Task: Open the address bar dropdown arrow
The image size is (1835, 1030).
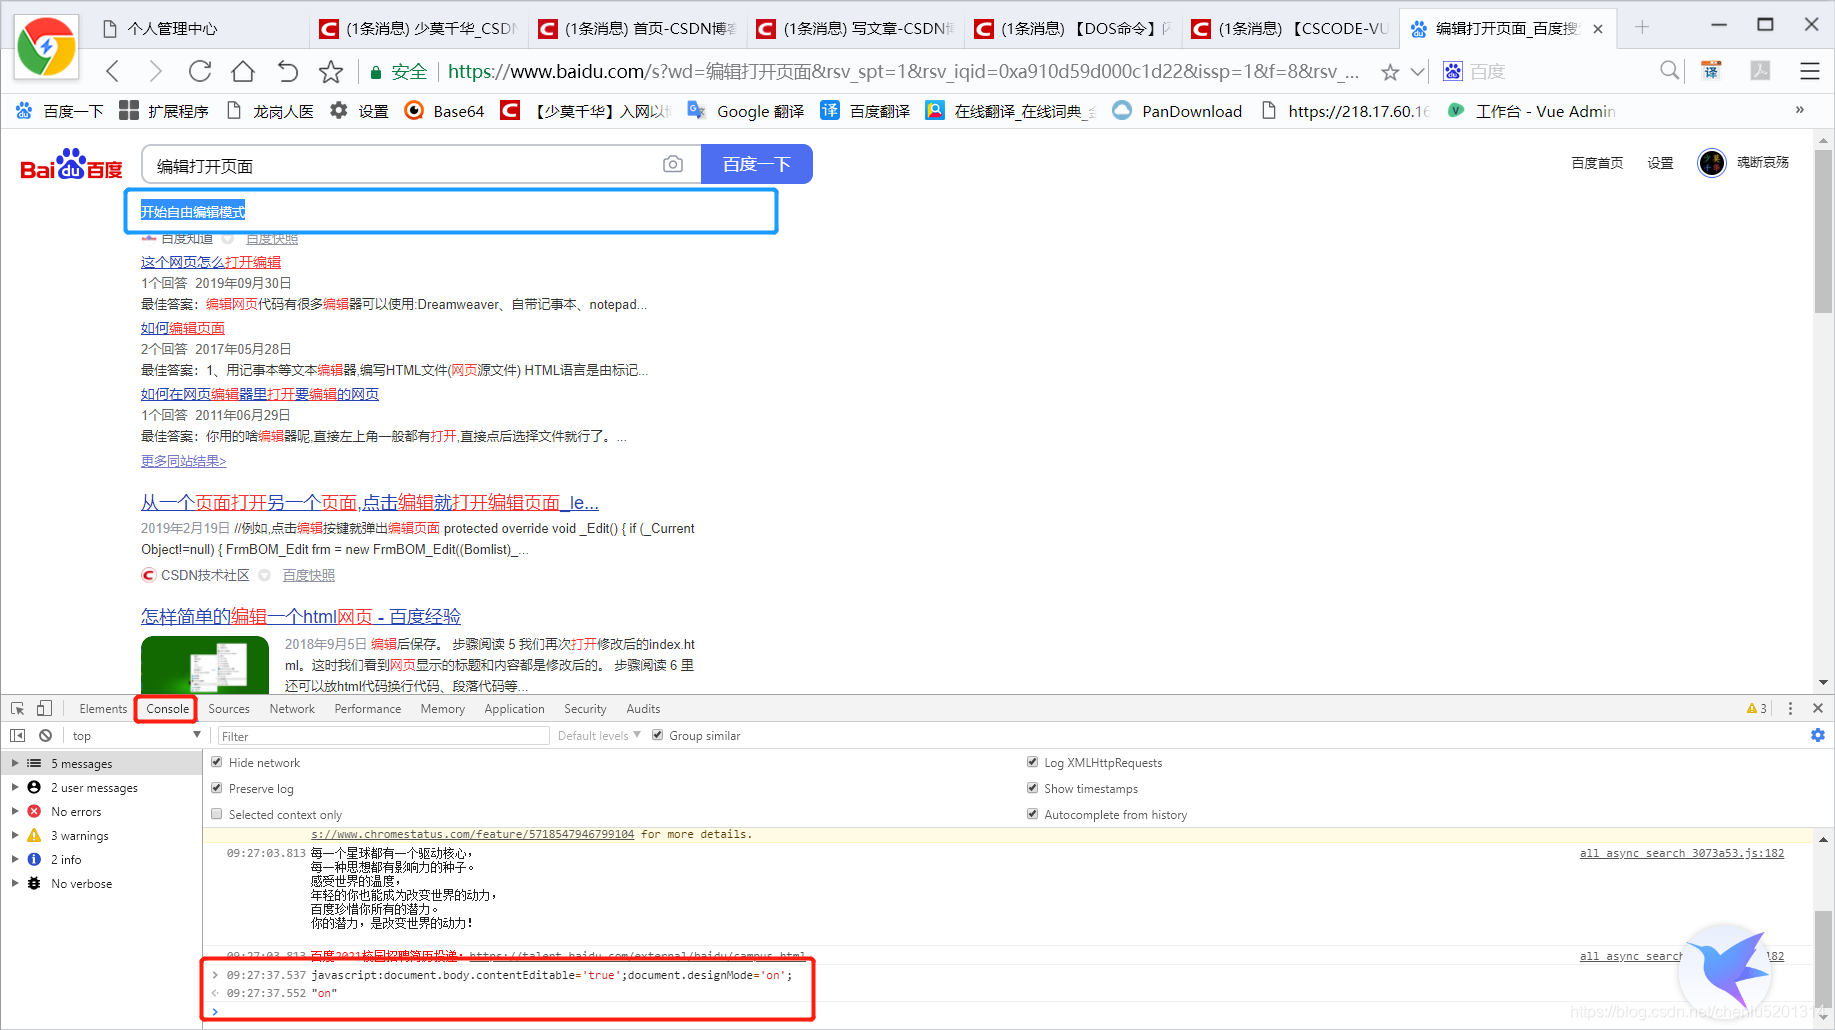Action: pyautogui.click(x=1417, y=72)
